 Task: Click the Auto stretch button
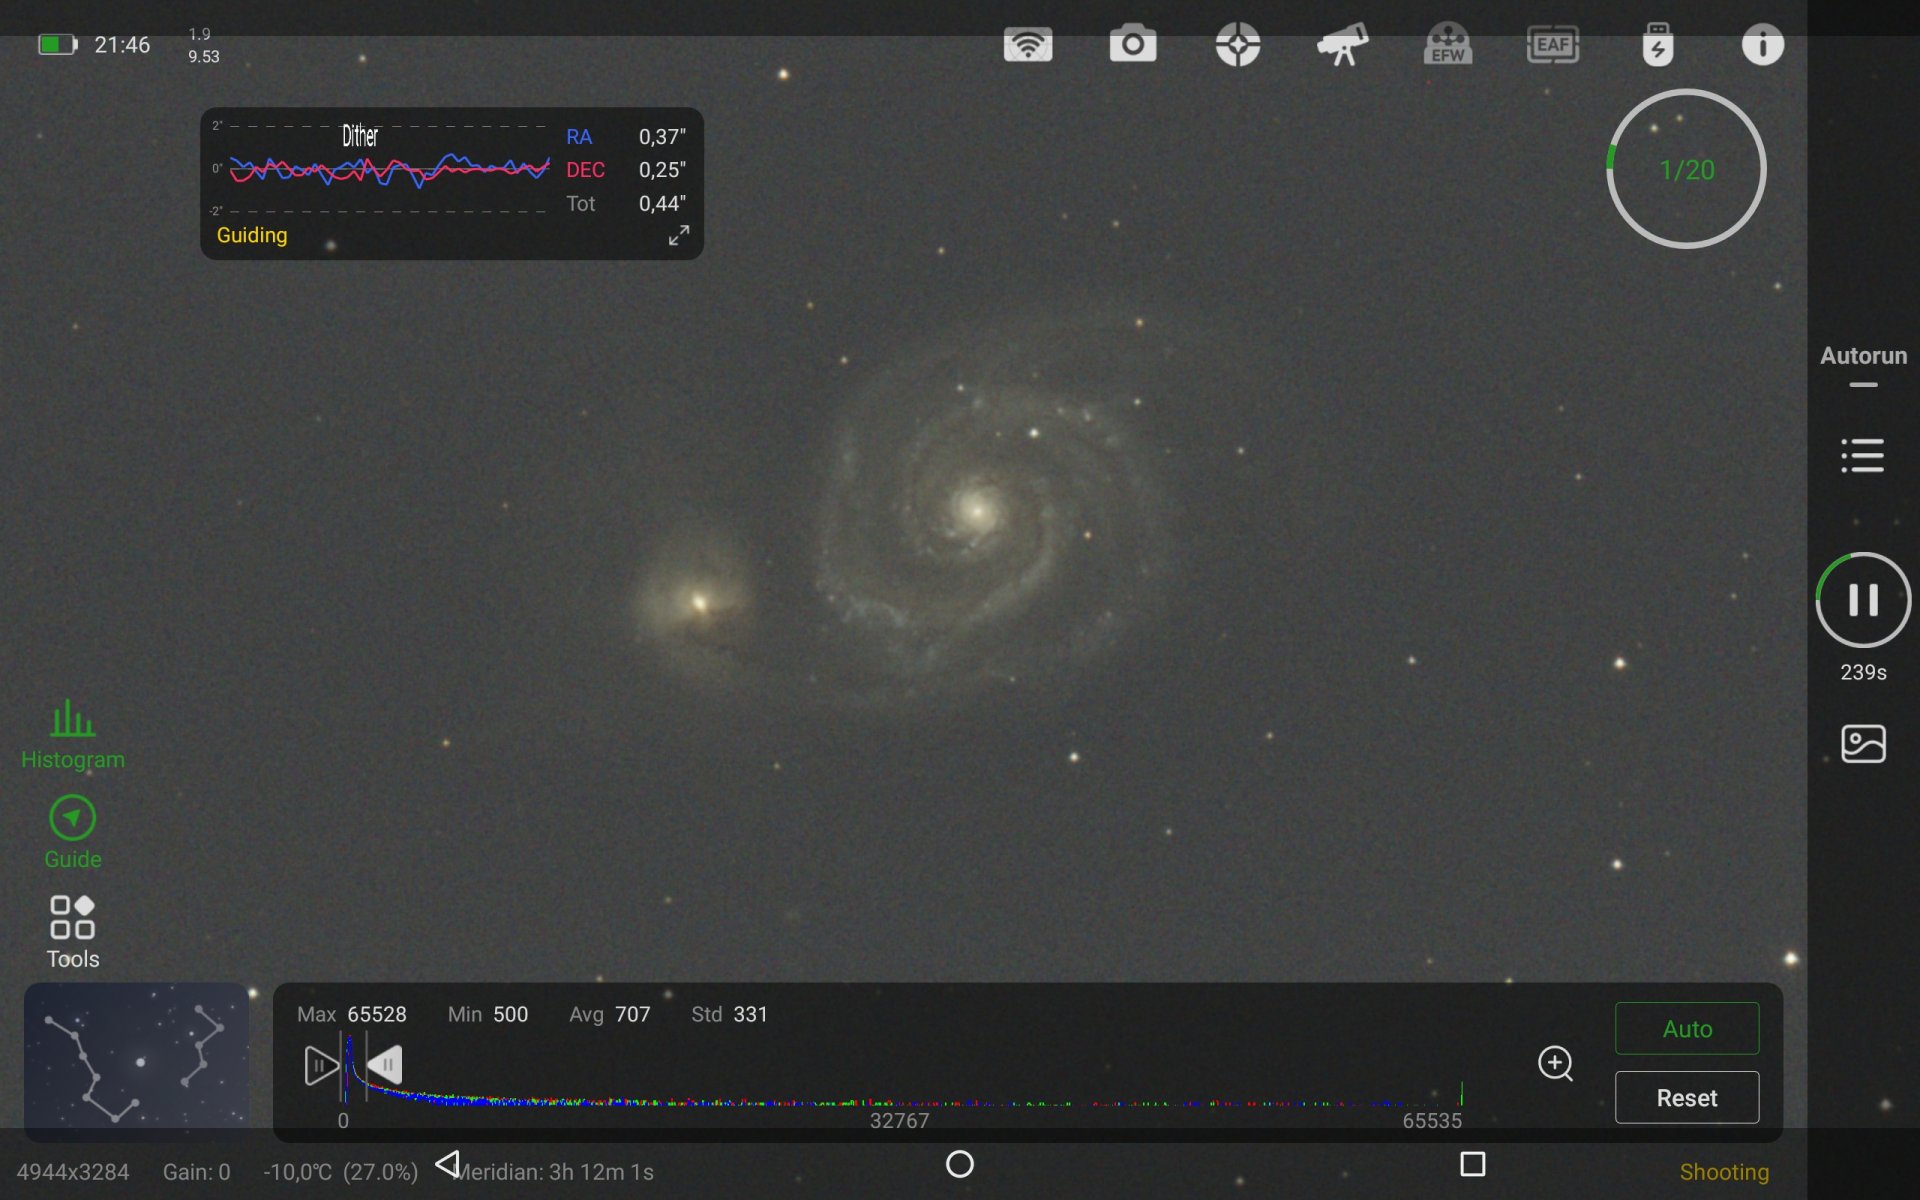pyautogui.click(x=1687, y=1028)
